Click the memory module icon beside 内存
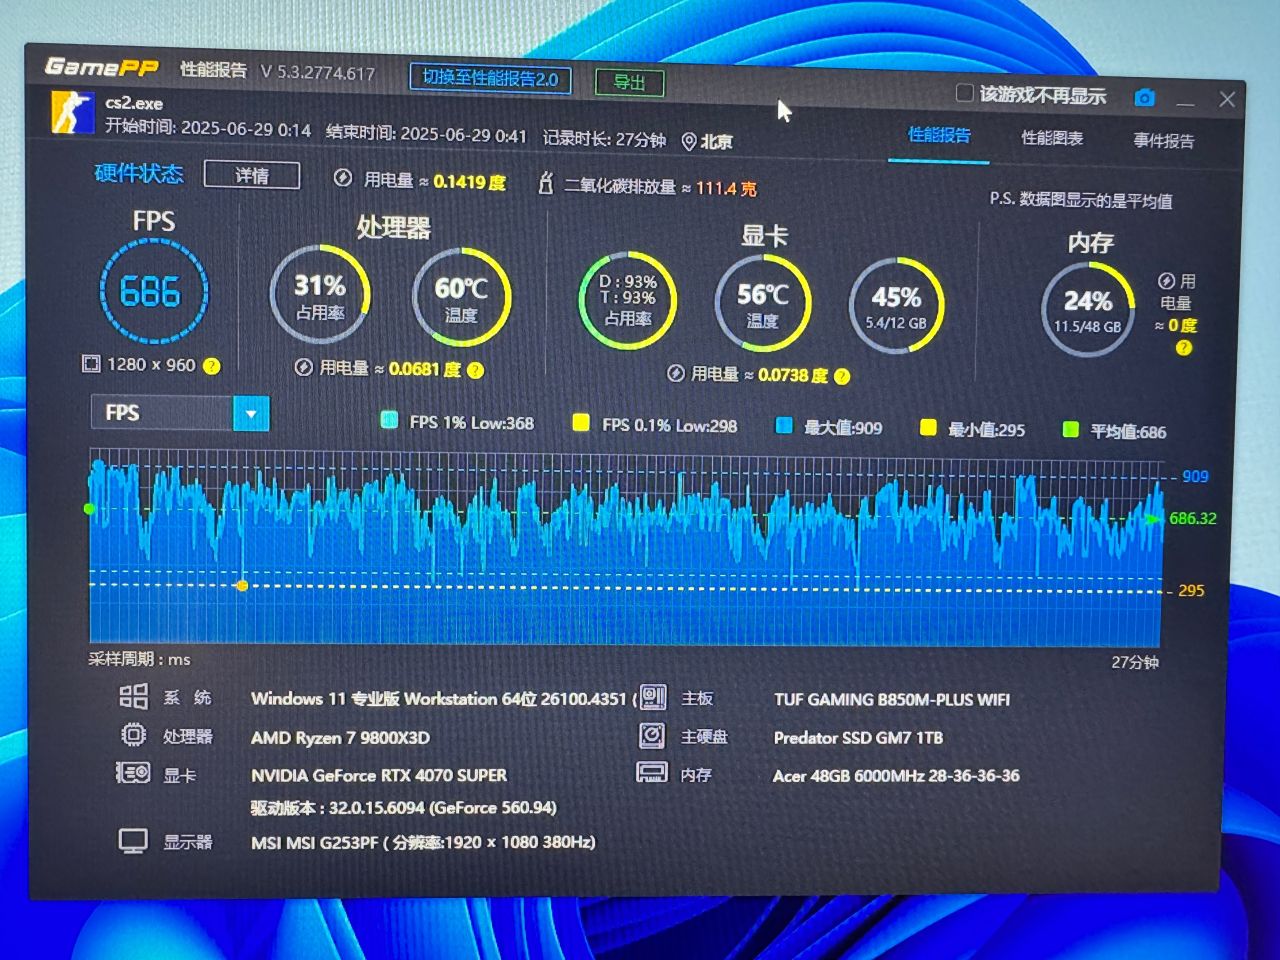This screenshot has height=960, width=1280. pyautogui.click(x=652, y=773)
